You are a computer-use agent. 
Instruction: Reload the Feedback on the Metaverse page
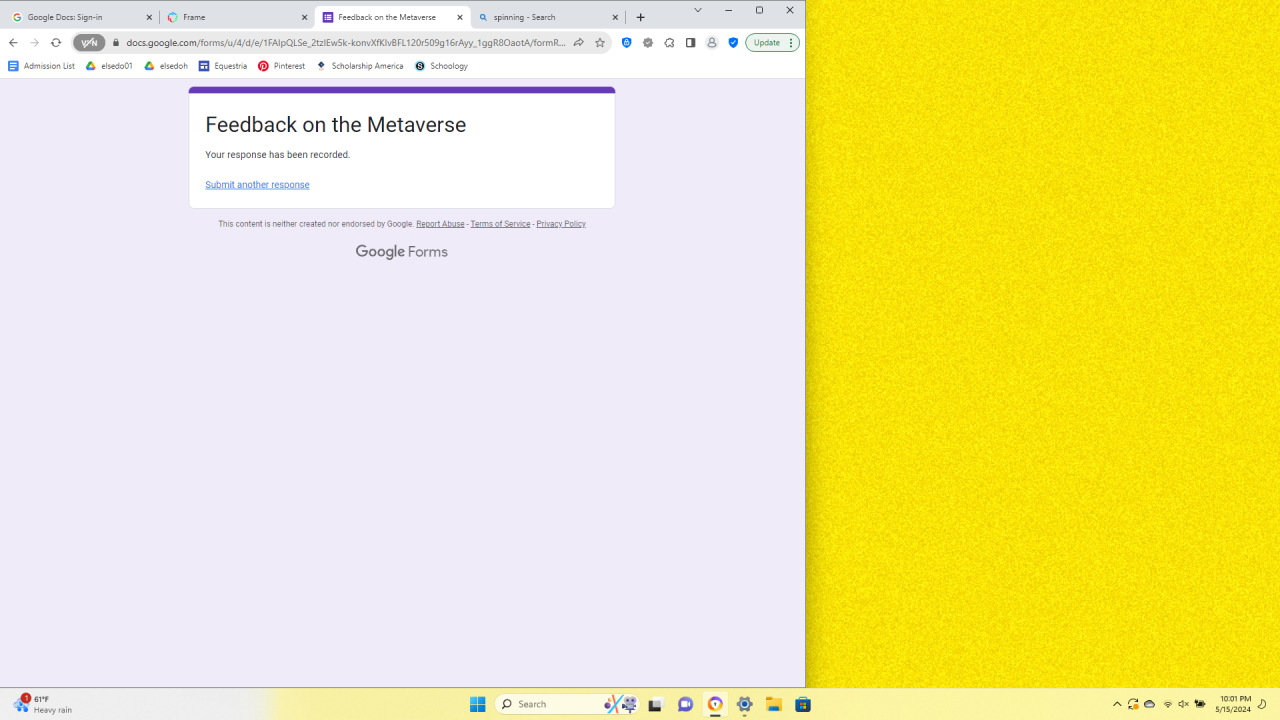pyautogui.click(x=56, y=43)
